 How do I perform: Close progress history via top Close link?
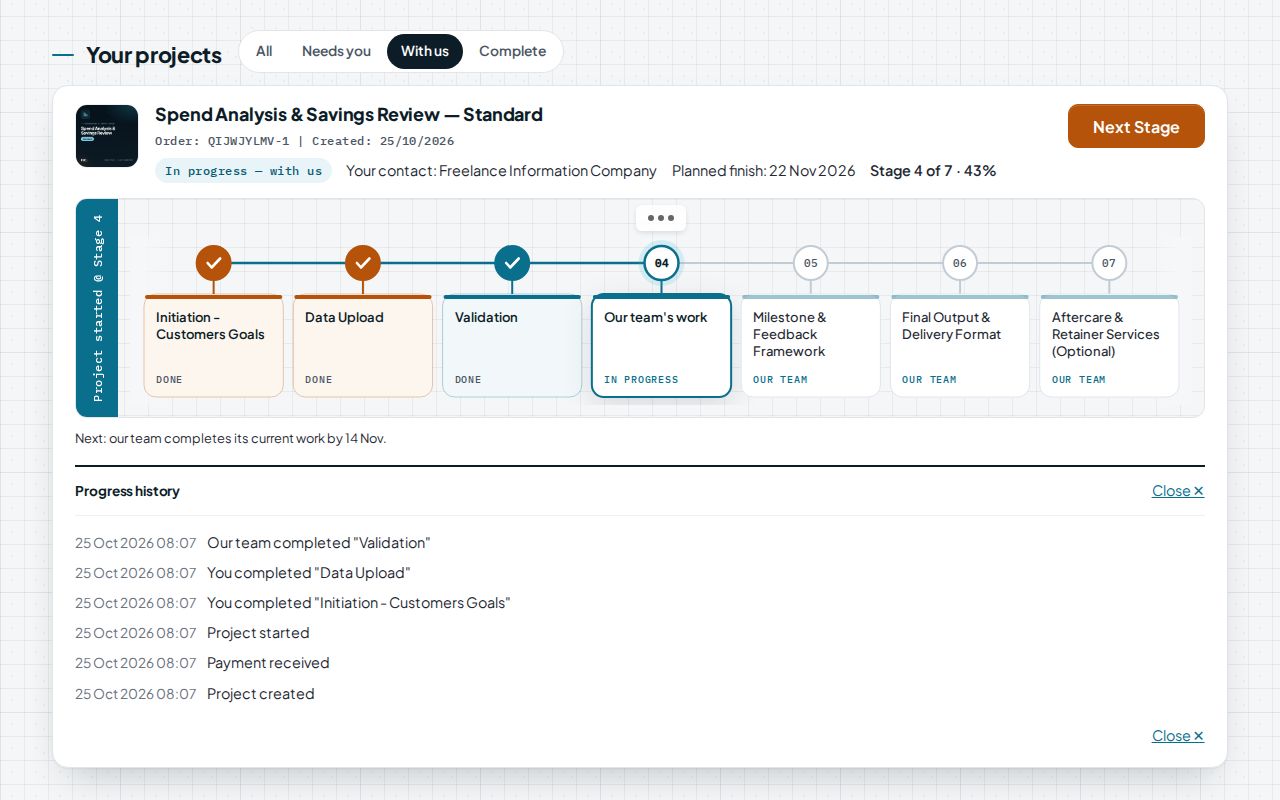click(x=1178, y=491)
